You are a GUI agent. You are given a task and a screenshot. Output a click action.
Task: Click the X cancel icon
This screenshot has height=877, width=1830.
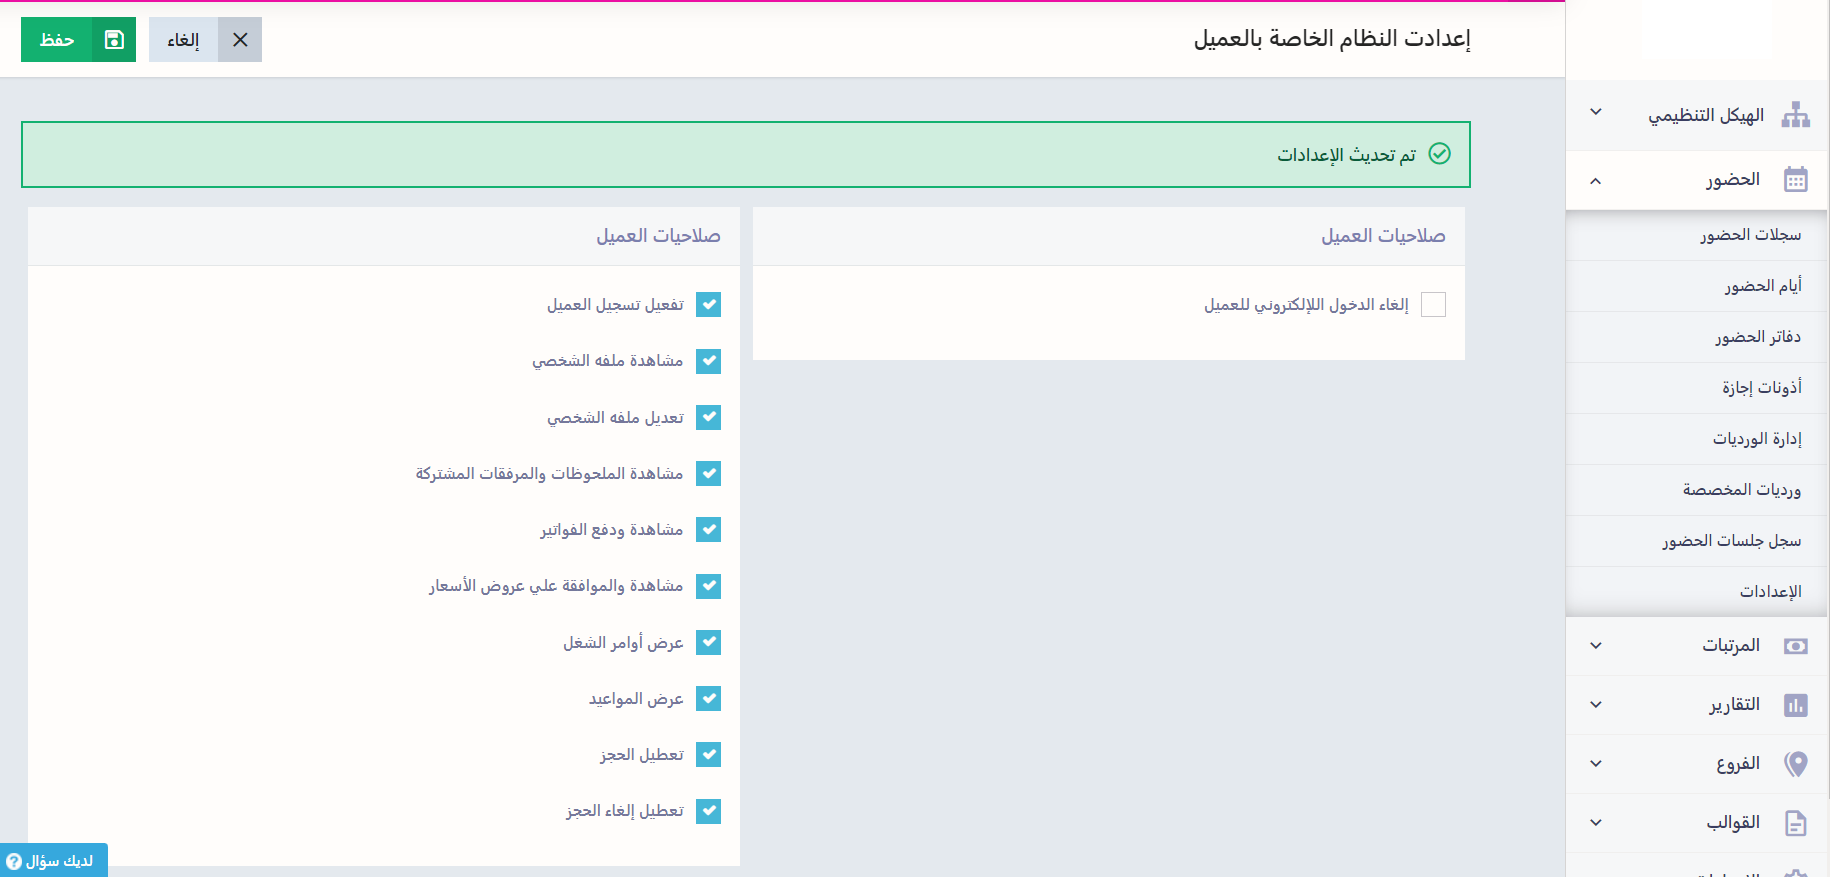[x=240, y=40]
